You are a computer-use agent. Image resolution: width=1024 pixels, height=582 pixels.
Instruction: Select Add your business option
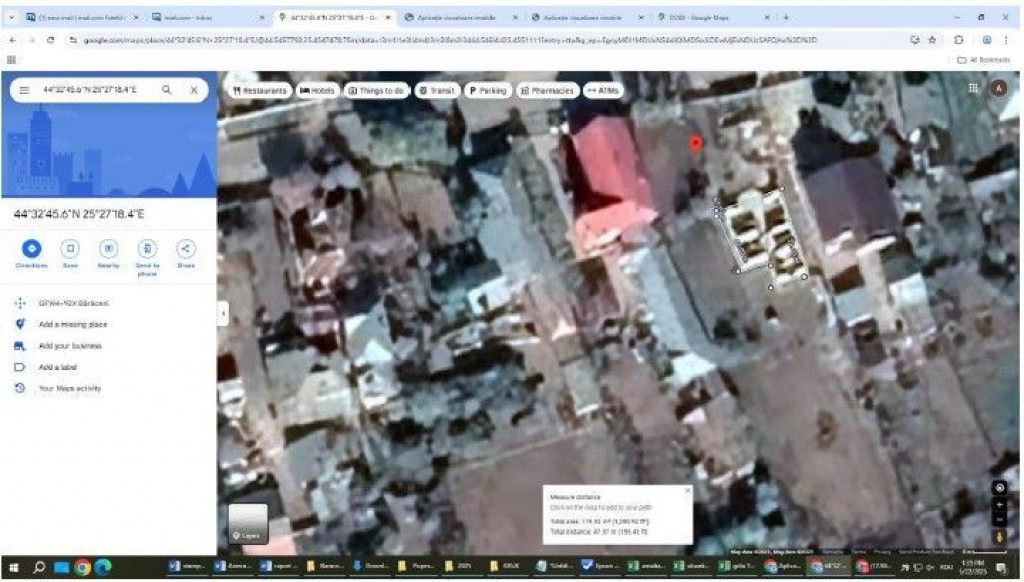[70, 346]
